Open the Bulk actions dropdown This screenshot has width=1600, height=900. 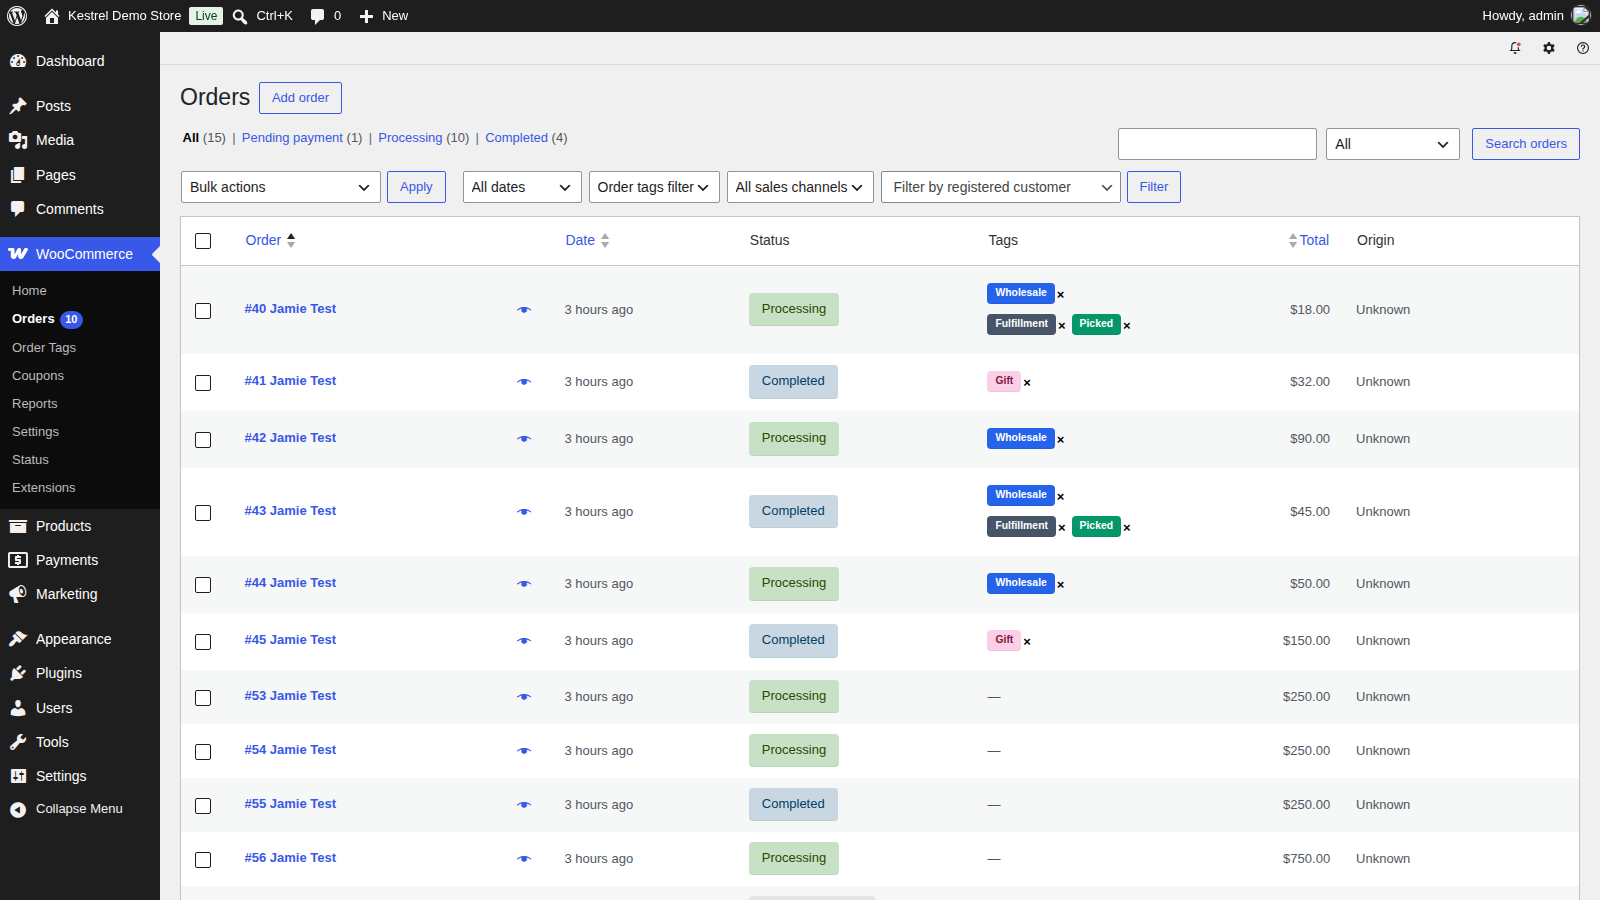(x=280, y=187)
